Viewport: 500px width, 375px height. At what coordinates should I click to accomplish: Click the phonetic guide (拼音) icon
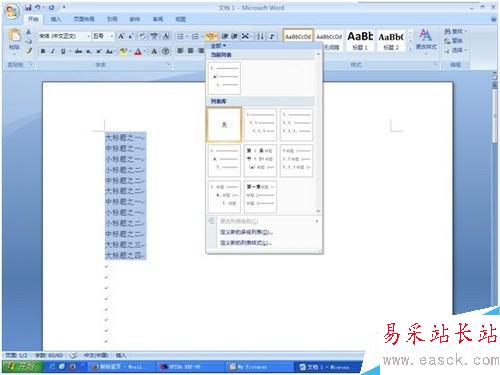tap(154, 36)
